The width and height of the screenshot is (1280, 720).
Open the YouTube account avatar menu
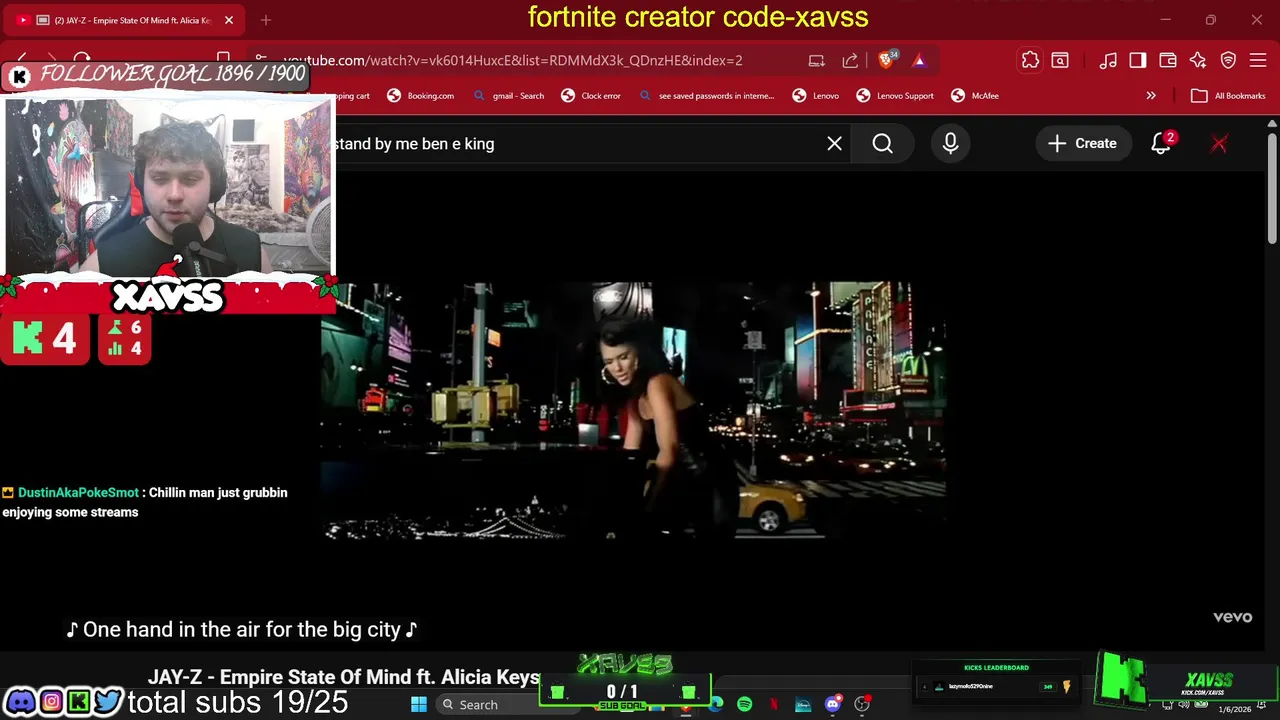(1219, 144)
